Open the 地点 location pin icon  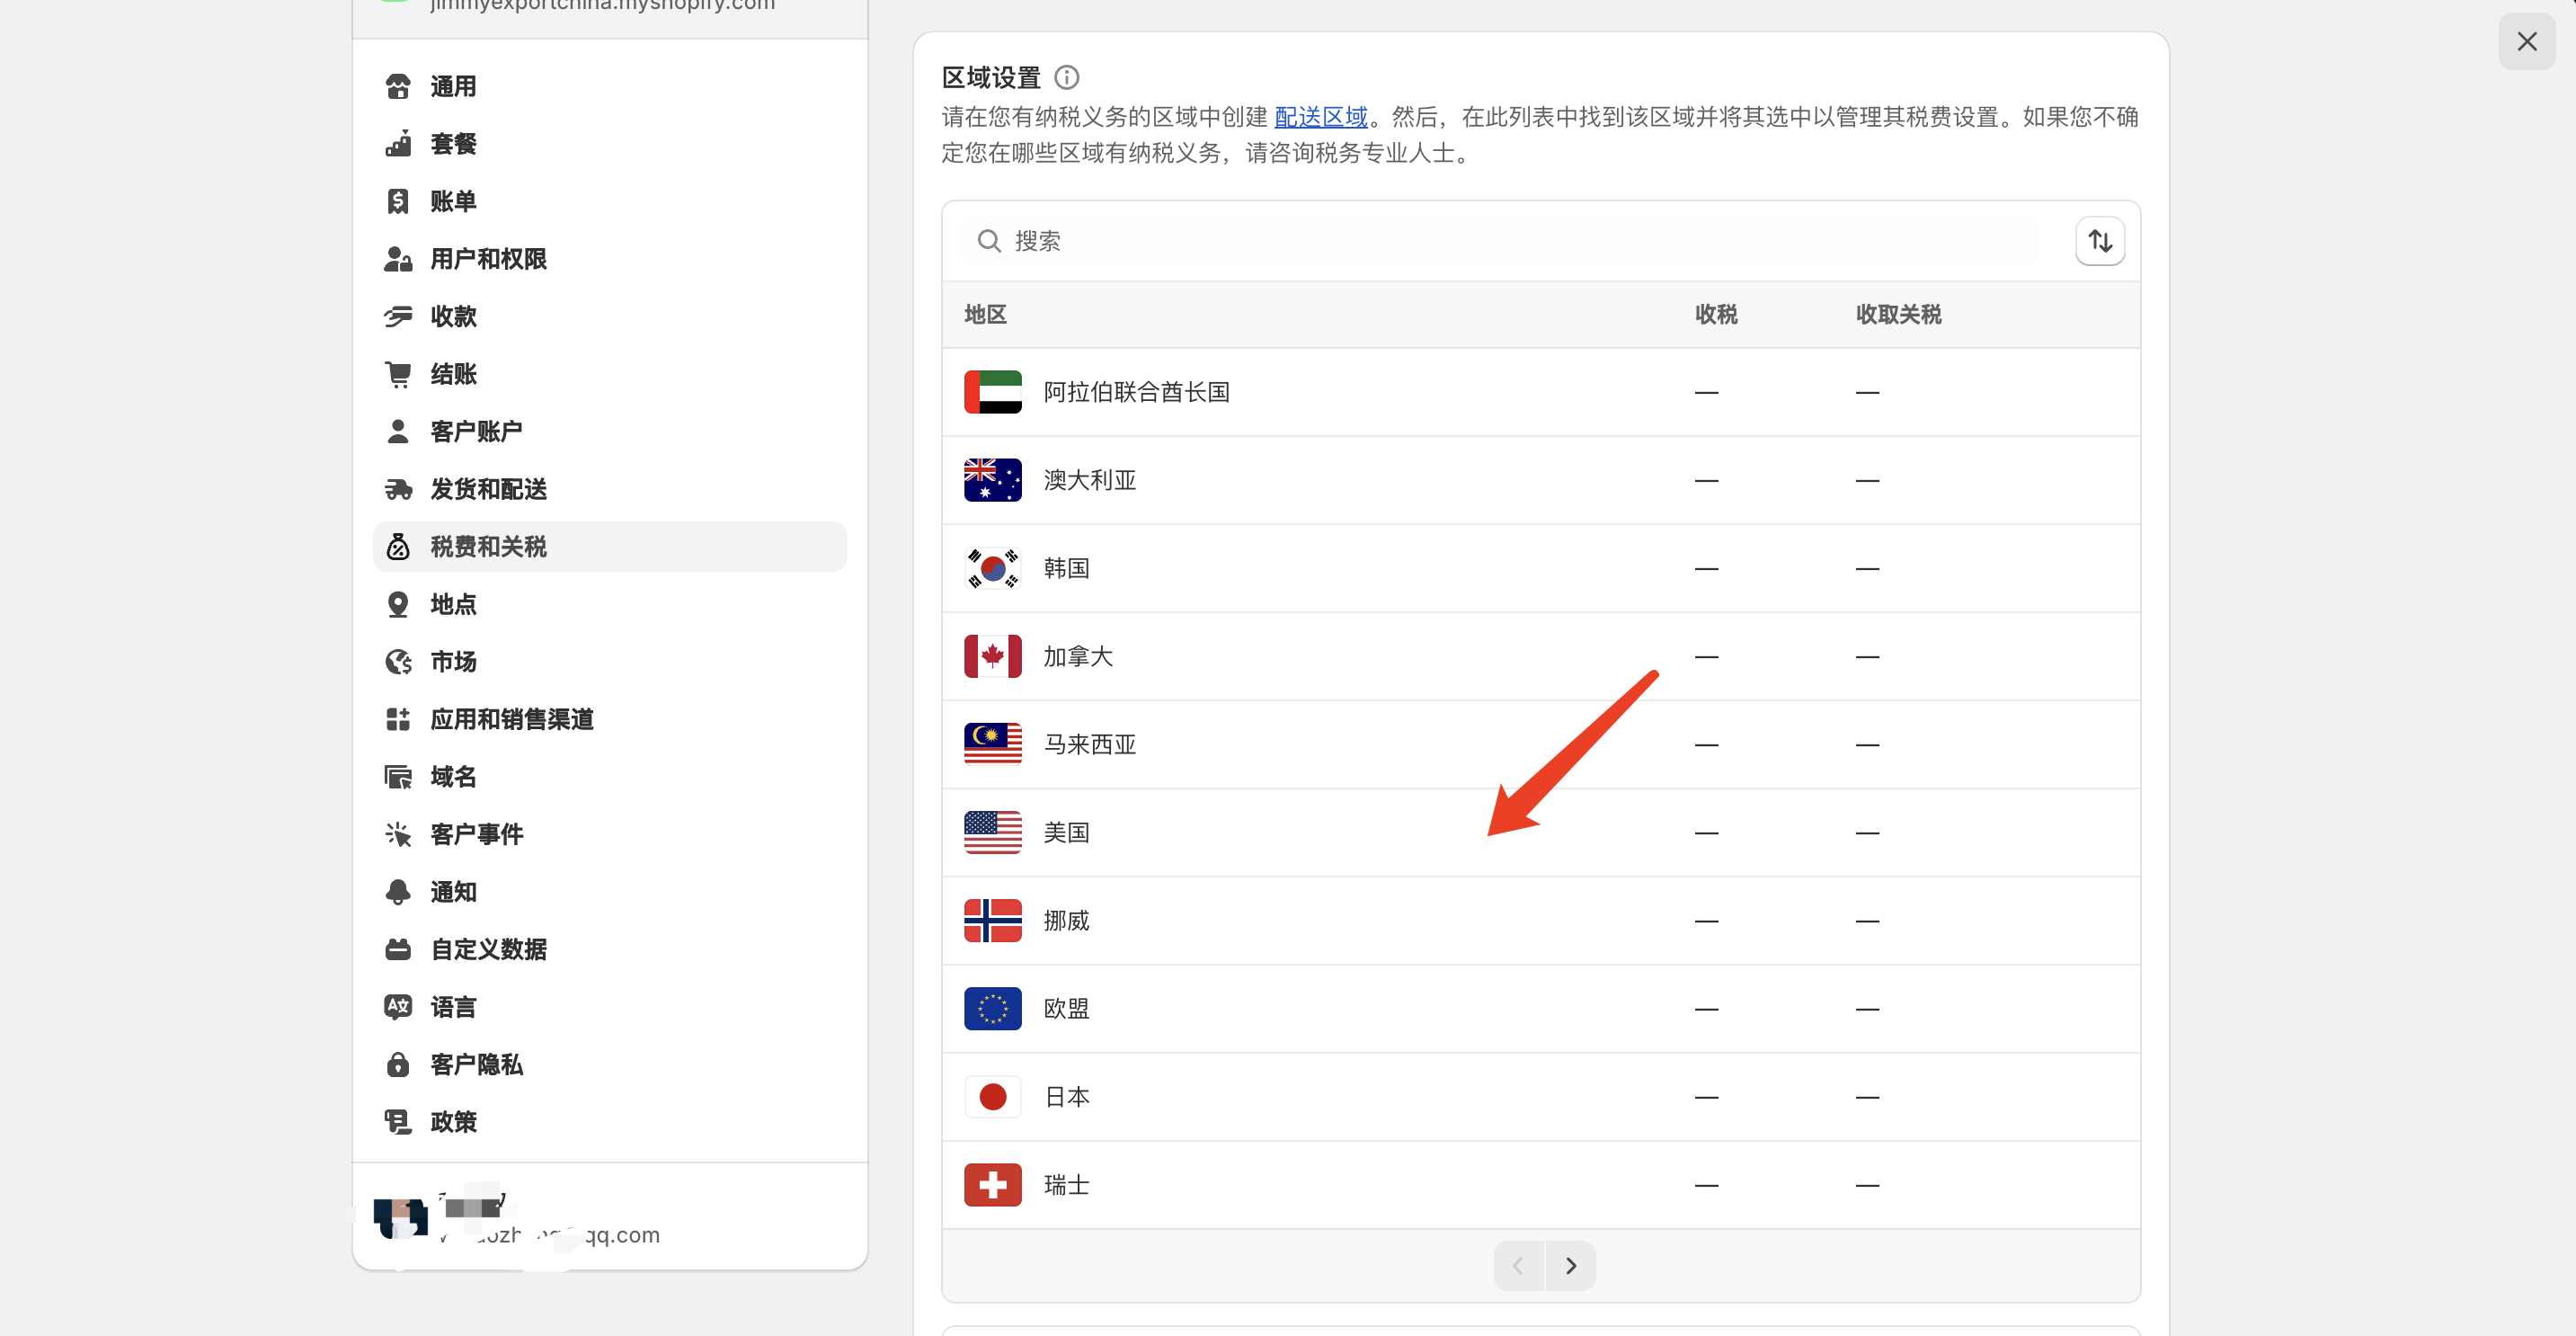(398, 604)
